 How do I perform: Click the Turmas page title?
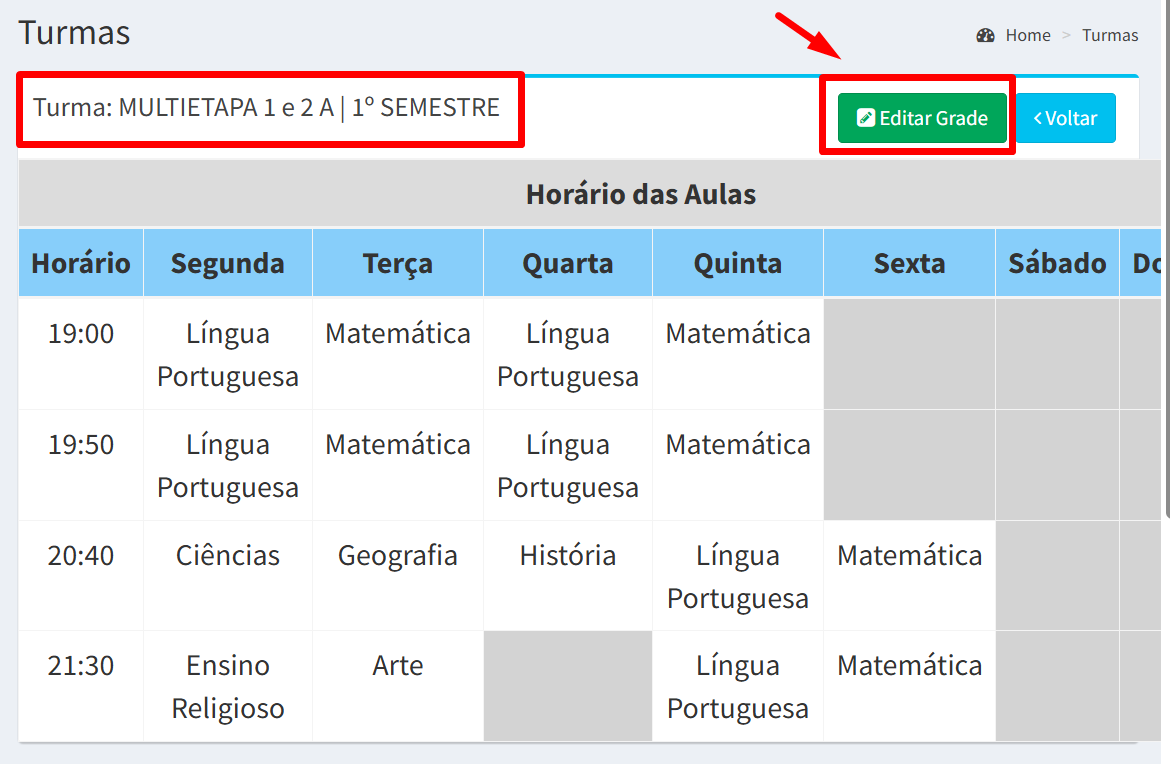(x=75, y=33)
